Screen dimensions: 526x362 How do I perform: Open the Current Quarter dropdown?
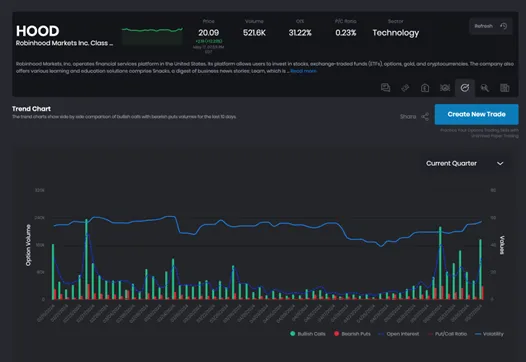coord(465,163)
